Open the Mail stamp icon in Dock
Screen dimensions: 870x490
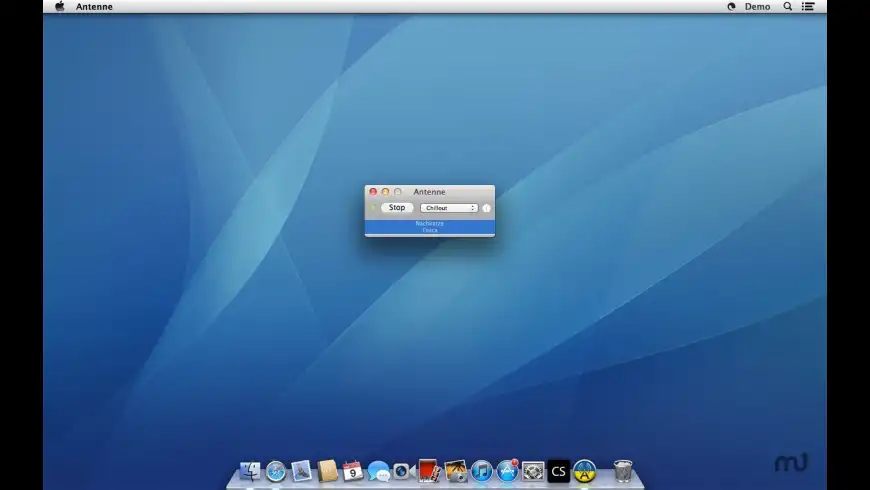tap(302, 471)
